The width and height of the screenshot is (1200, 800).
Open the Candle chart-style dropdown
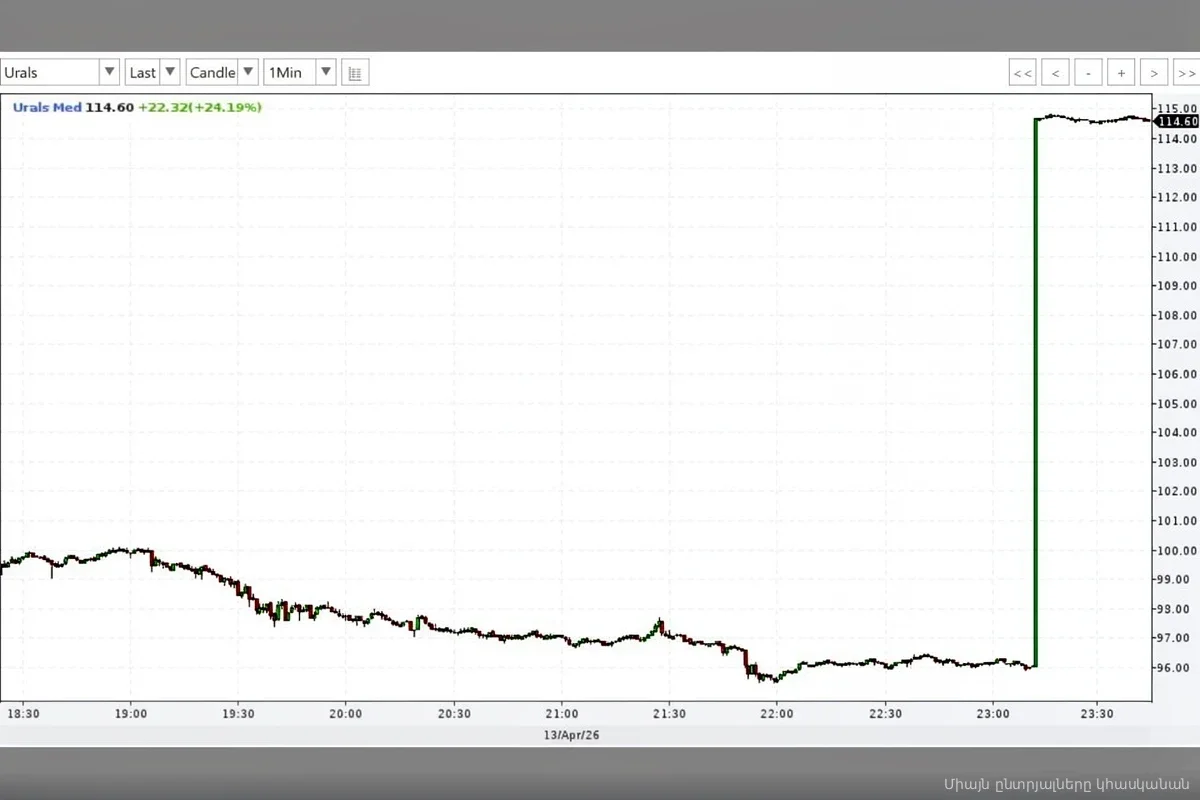click(247, 71)
